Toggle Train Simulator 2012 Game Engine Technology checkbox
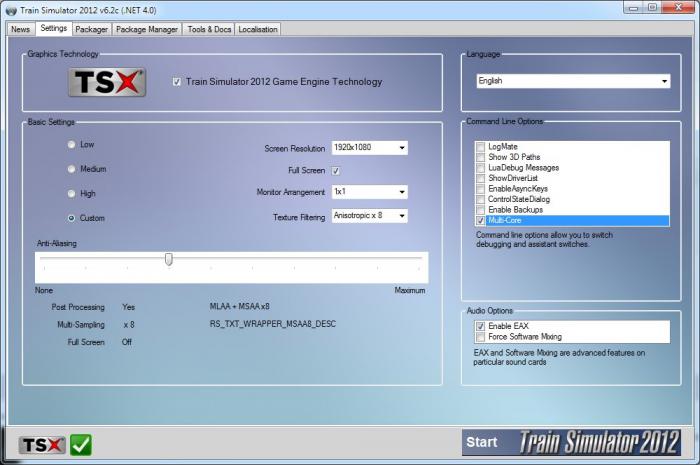The image size is (700, 465). (177, 82)
